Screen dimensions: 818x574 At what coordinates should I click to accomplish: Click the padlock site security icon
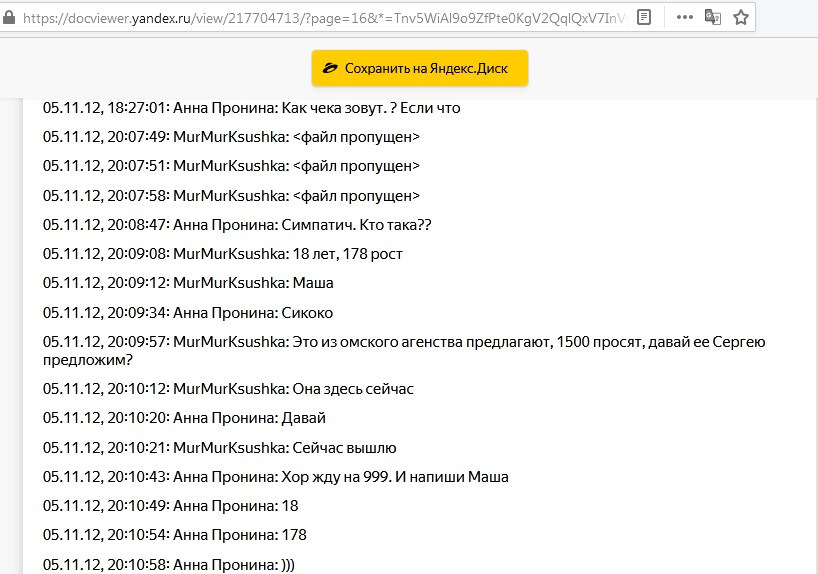click(8, 18)
